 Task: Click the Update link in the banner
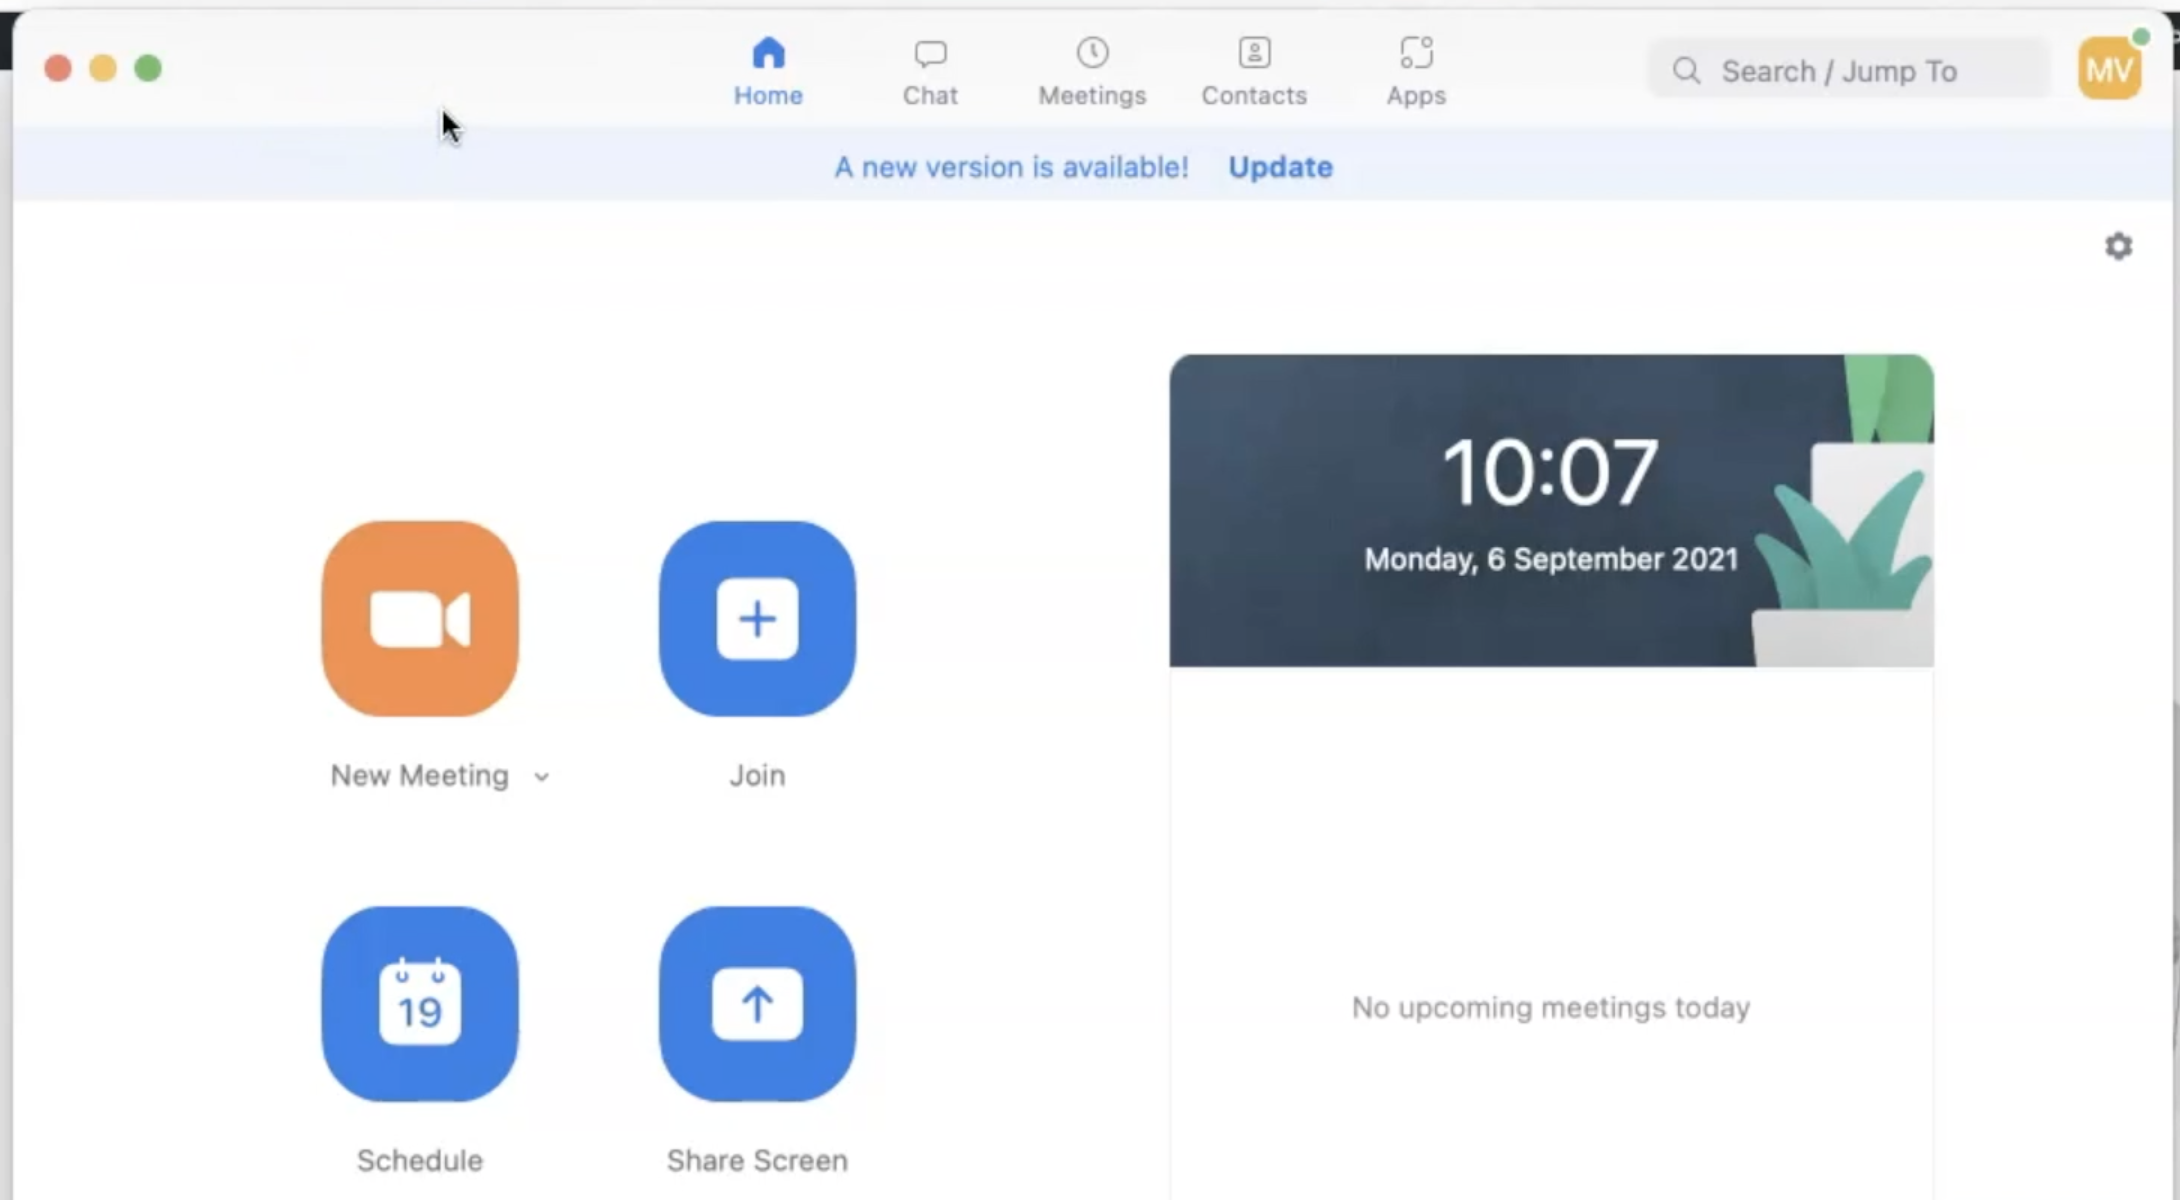1280,167
